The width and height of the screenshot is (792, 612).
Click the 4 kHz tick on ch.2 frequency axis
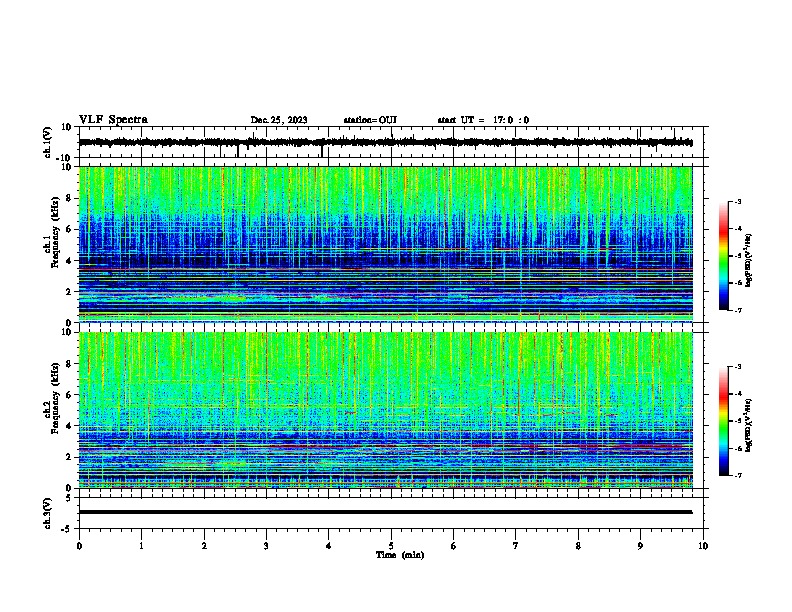(x=70, y=426)
